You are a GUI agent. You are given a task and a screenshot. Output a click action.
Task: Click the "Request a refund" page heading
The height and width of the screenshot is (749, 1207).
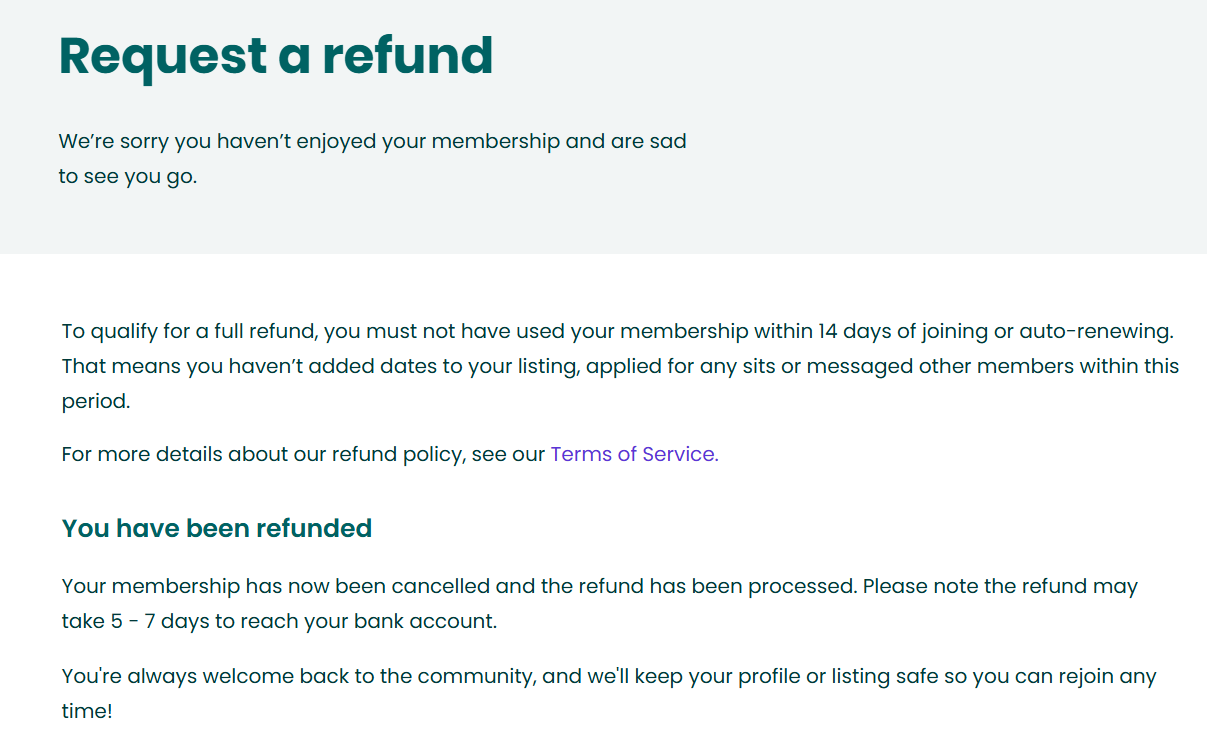[x=276, y=56]
